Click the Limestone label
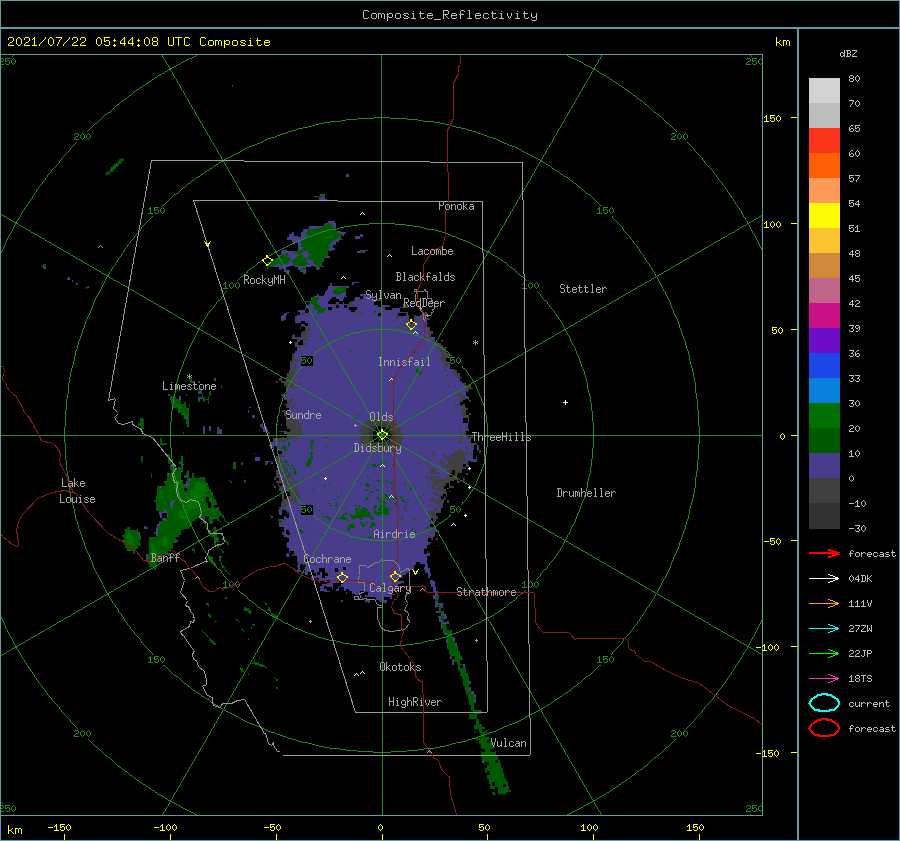Image resolution: width=900 pixels, height=841 pixels. [189, 386]
